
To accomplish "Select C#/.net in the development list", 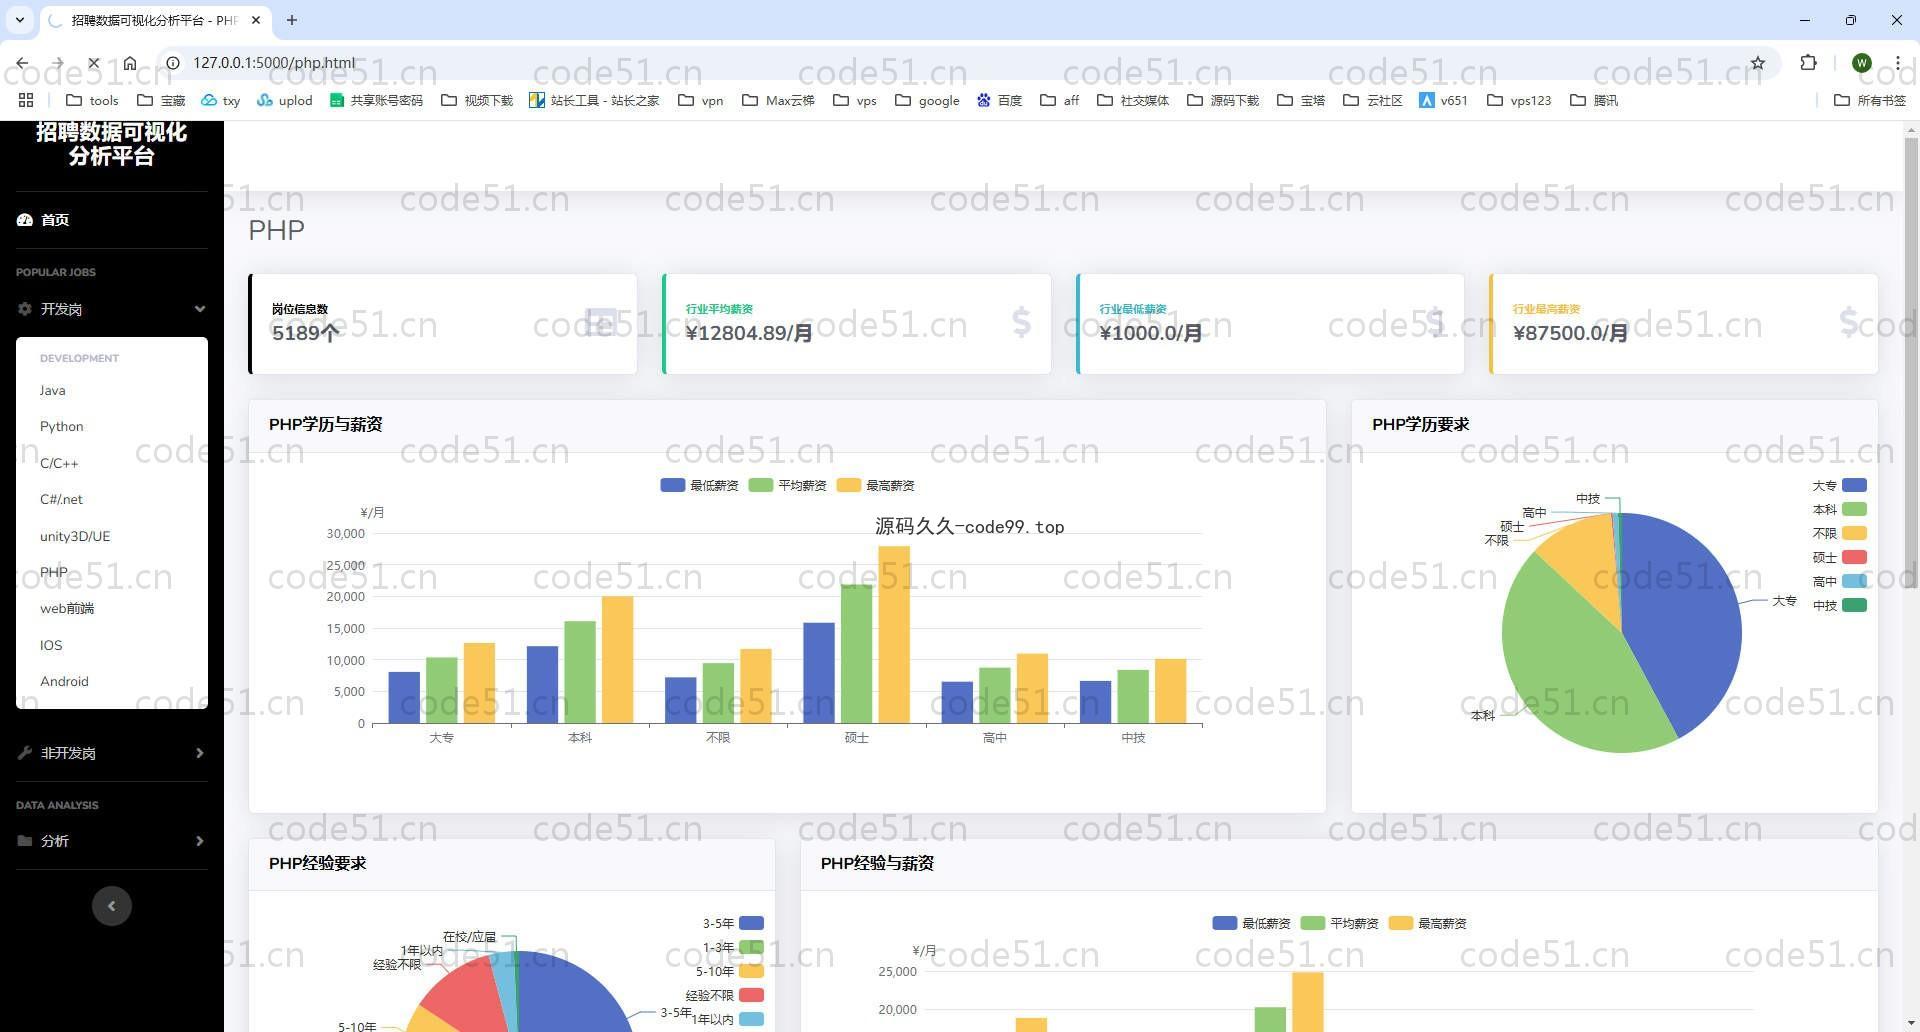I will pos(61,499).
